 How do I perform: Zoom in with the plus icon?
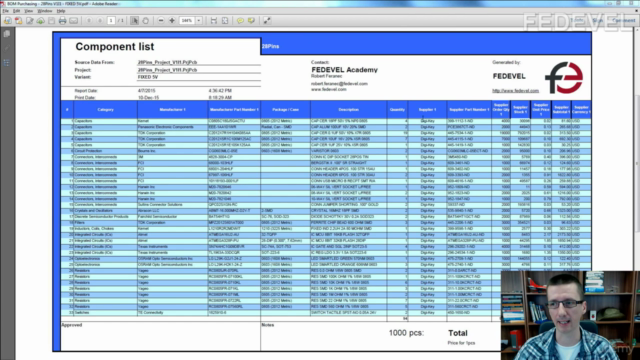coord(172,20)
